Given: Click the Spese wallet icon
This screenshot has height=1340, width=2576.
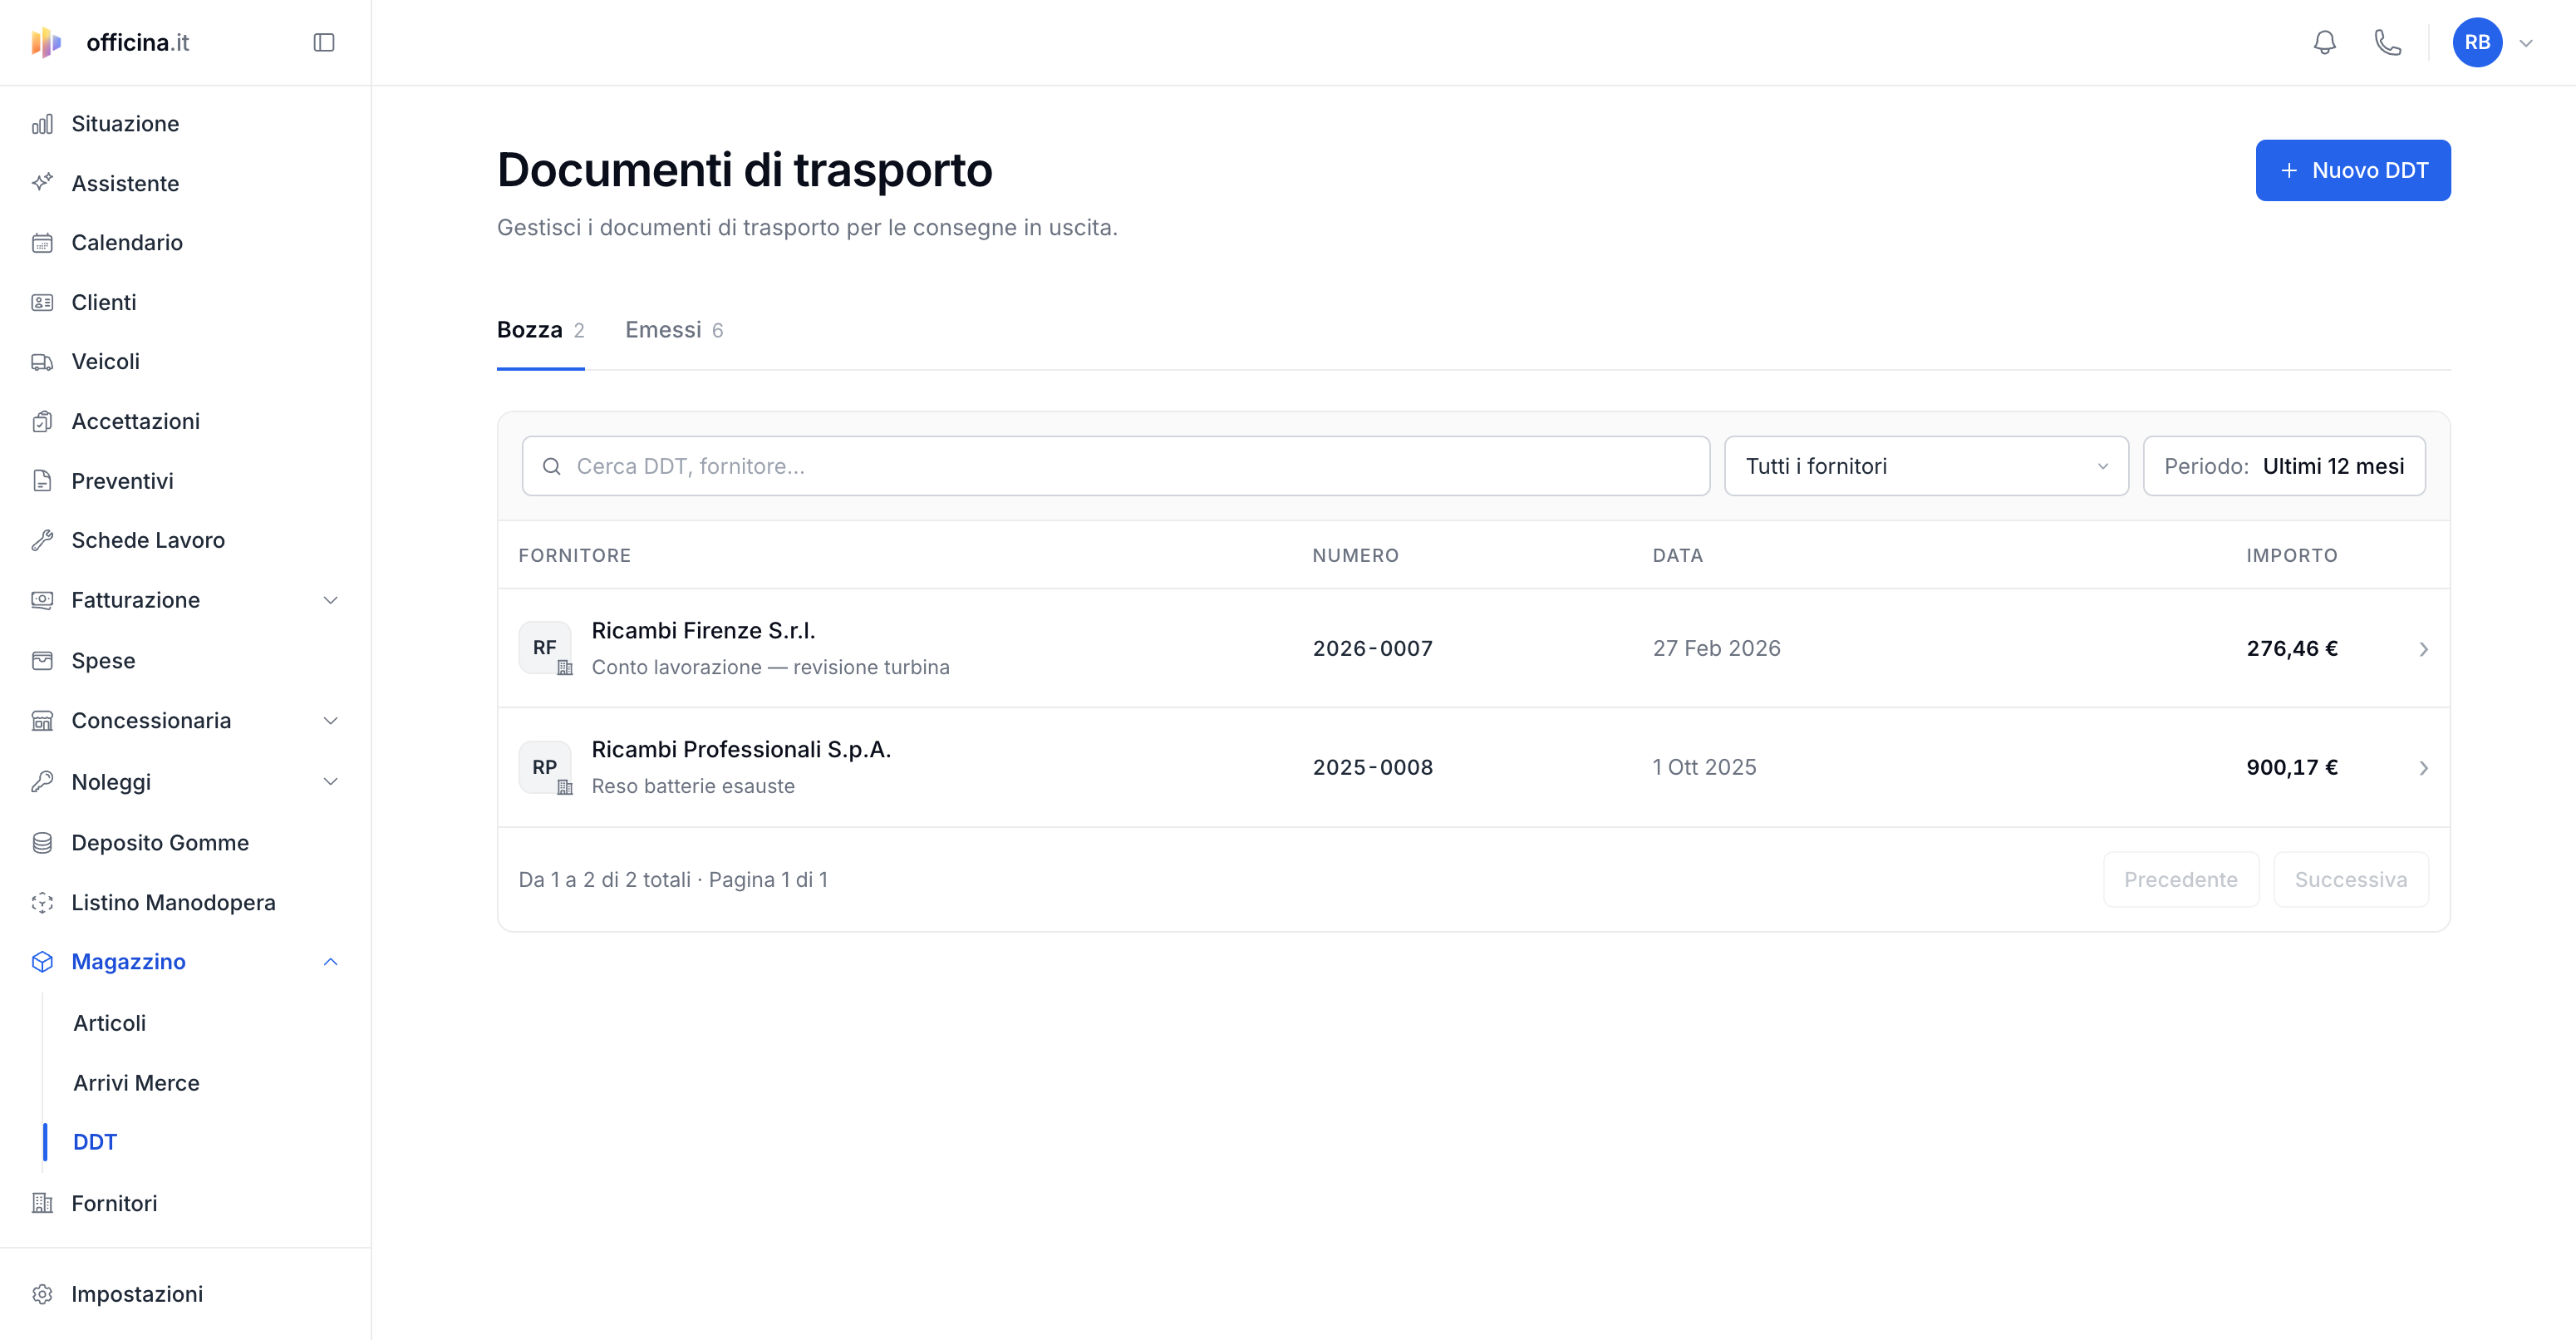Looking at the screenshot, I should point(42,661).
